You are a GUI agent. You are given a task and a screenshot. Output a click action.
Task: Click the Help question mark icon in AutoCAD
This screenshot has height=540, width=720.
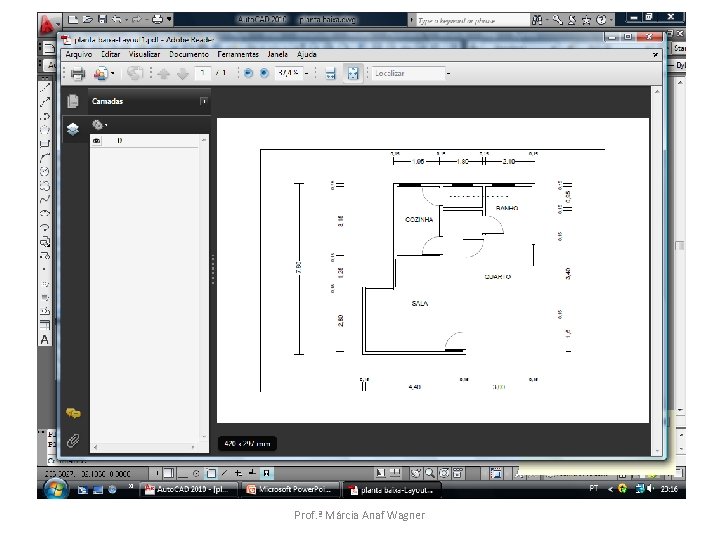pyautogui.click(x=601, y=20)
